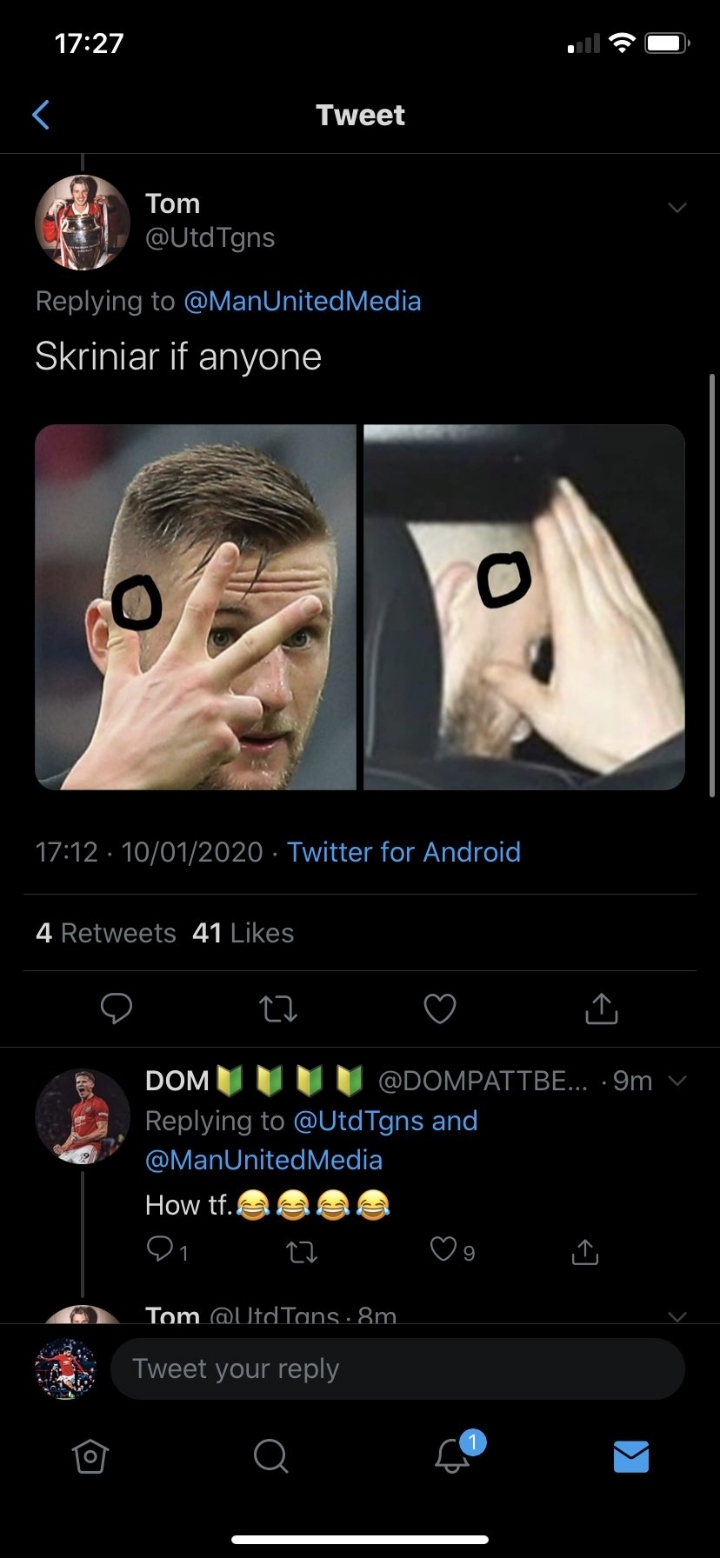Expand options chevron on DOM's reply
Screen dimensions: 720x1558
(x=677, y=1081)
